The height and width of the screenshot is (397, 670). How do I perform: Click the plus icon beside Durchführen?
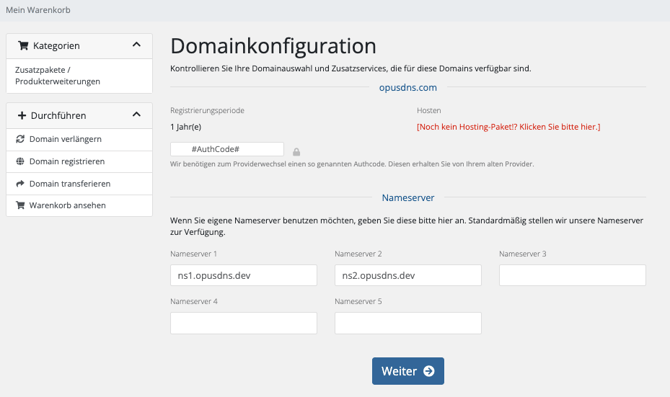[22, 115]
